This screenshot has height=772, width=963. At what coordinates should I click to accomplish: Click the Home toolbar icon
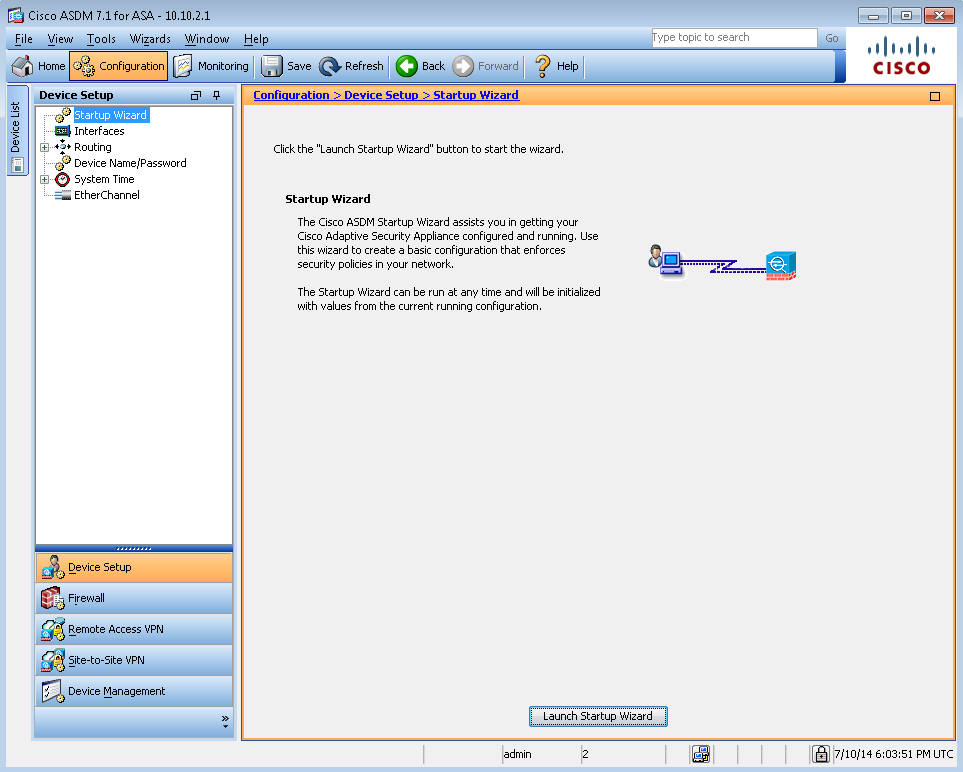click(23, 66)
